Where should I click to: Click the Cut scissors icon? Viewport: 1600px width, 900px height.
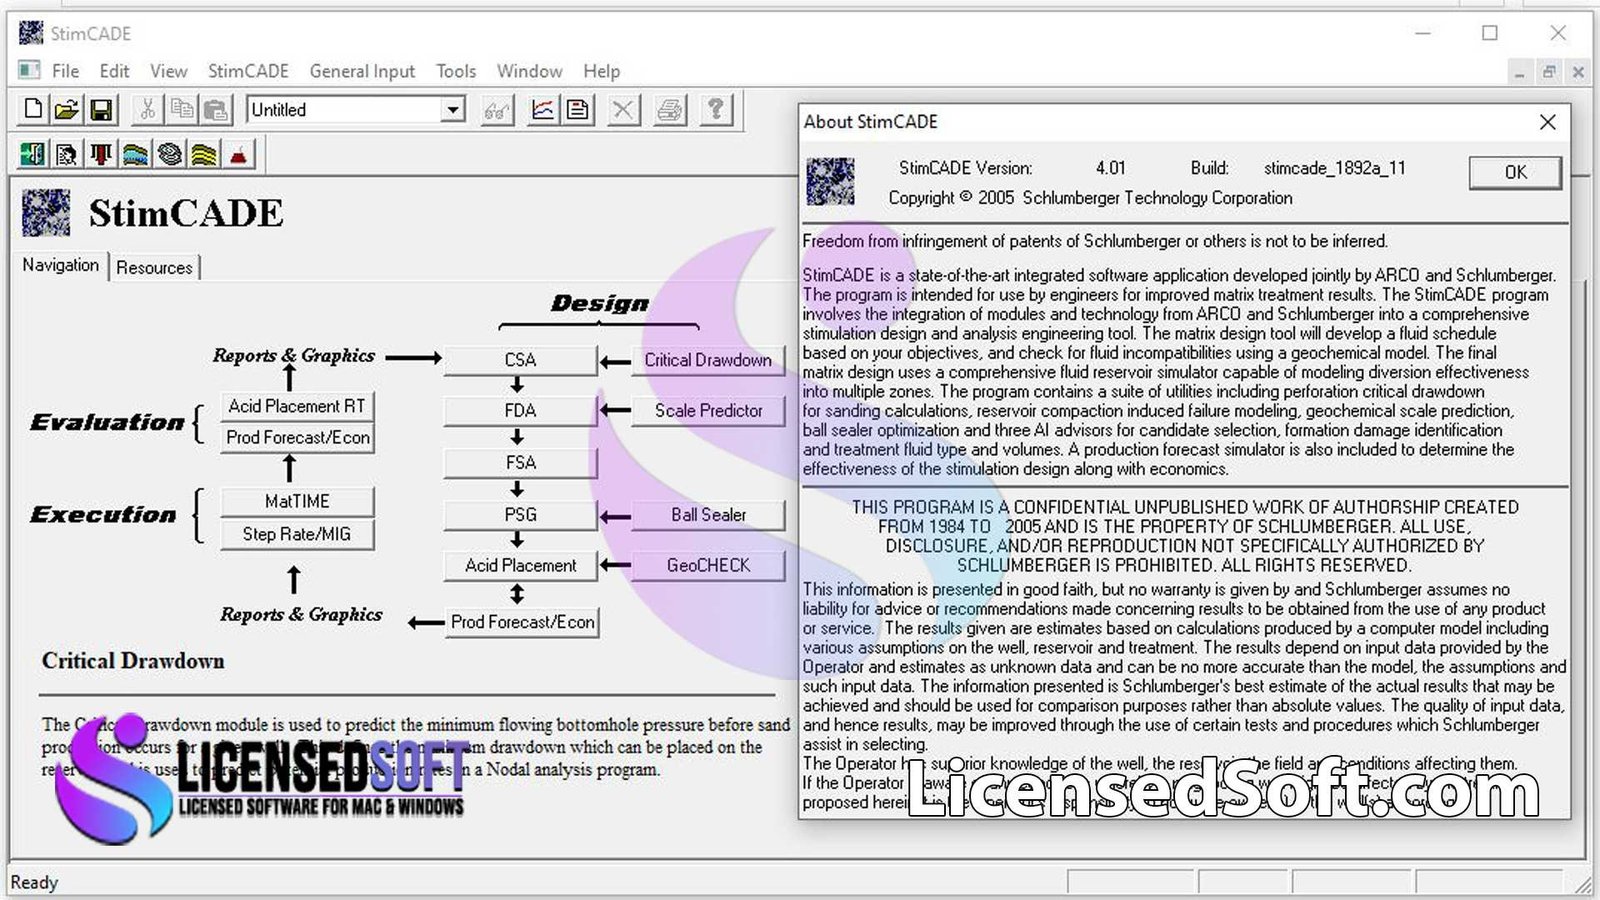pos(147,109)
